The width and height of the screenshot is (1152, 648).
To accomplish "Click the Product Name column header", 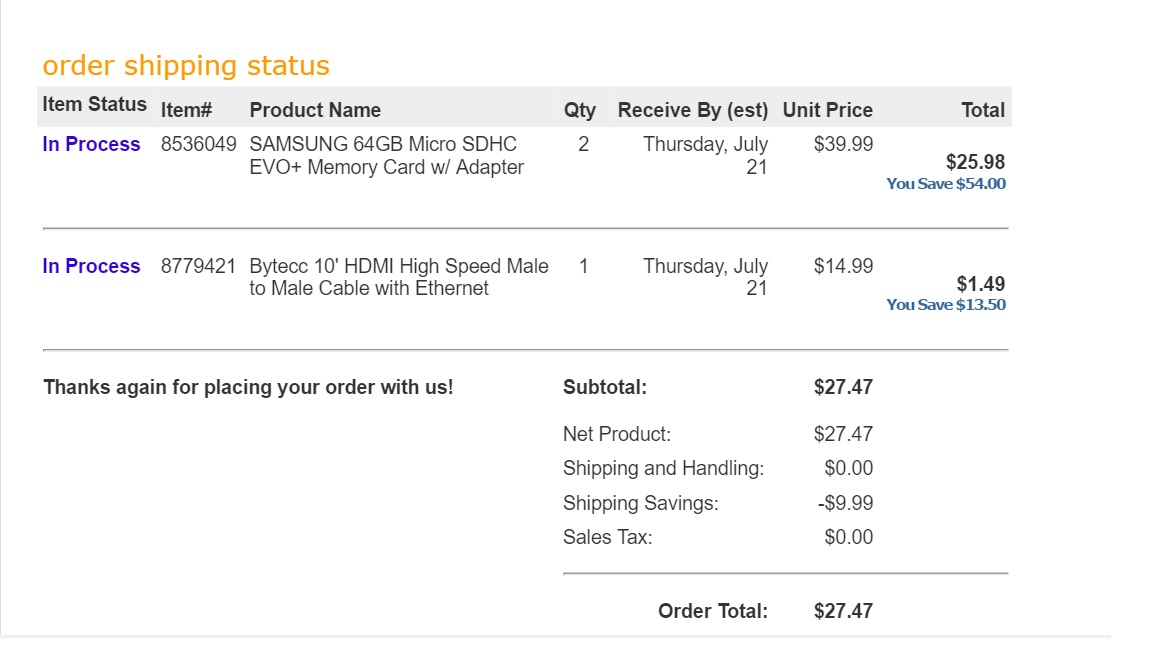I will (315, 110).
